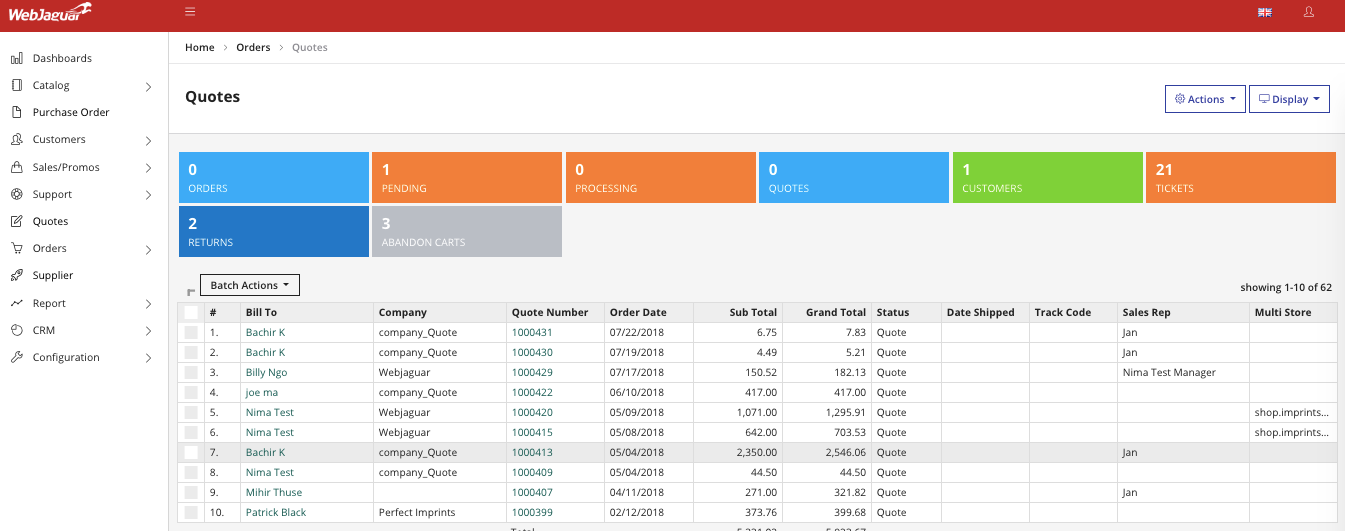Open the user profile icon
This screenshot has height=531, width=1345.
(1309, 12)
